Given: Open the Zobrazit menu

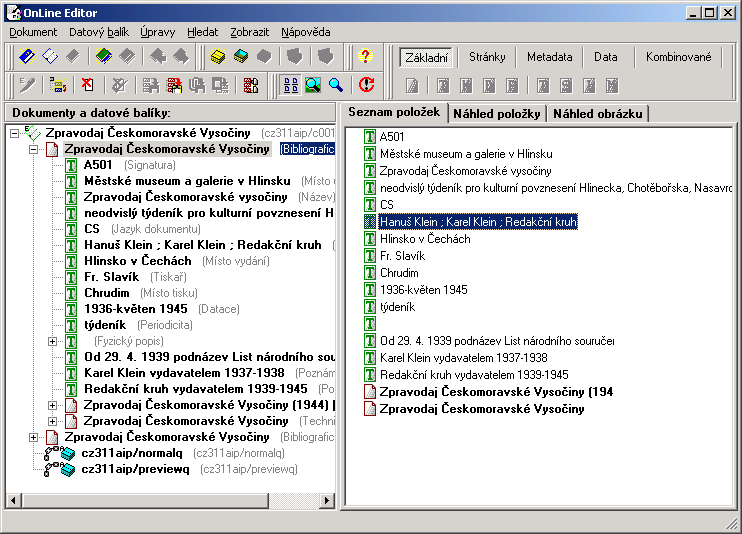Looking at the screenshot, I should (249, 32).
